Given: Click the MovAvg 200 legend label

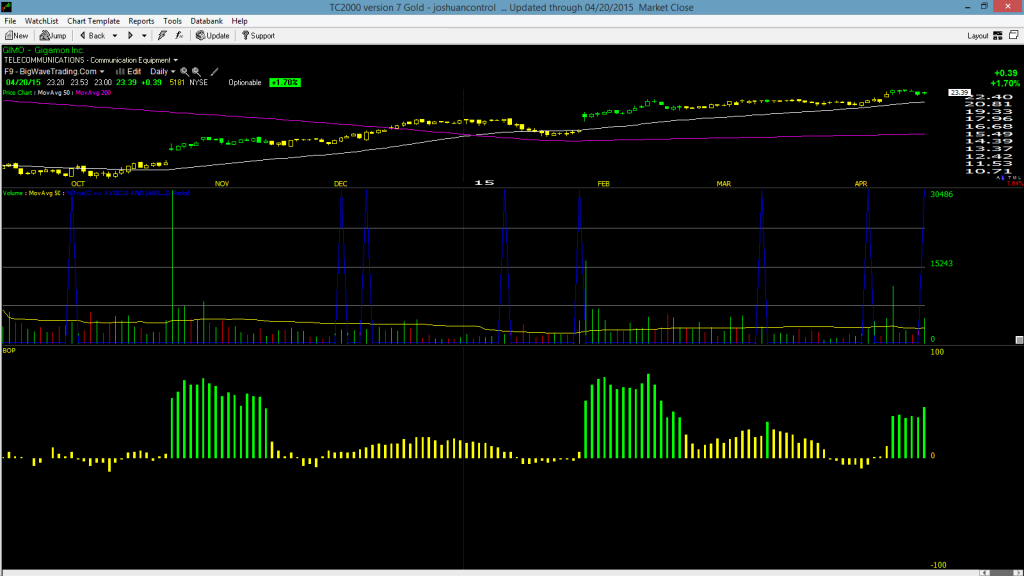Looking at the screenshot, I should tap(93, 93).
